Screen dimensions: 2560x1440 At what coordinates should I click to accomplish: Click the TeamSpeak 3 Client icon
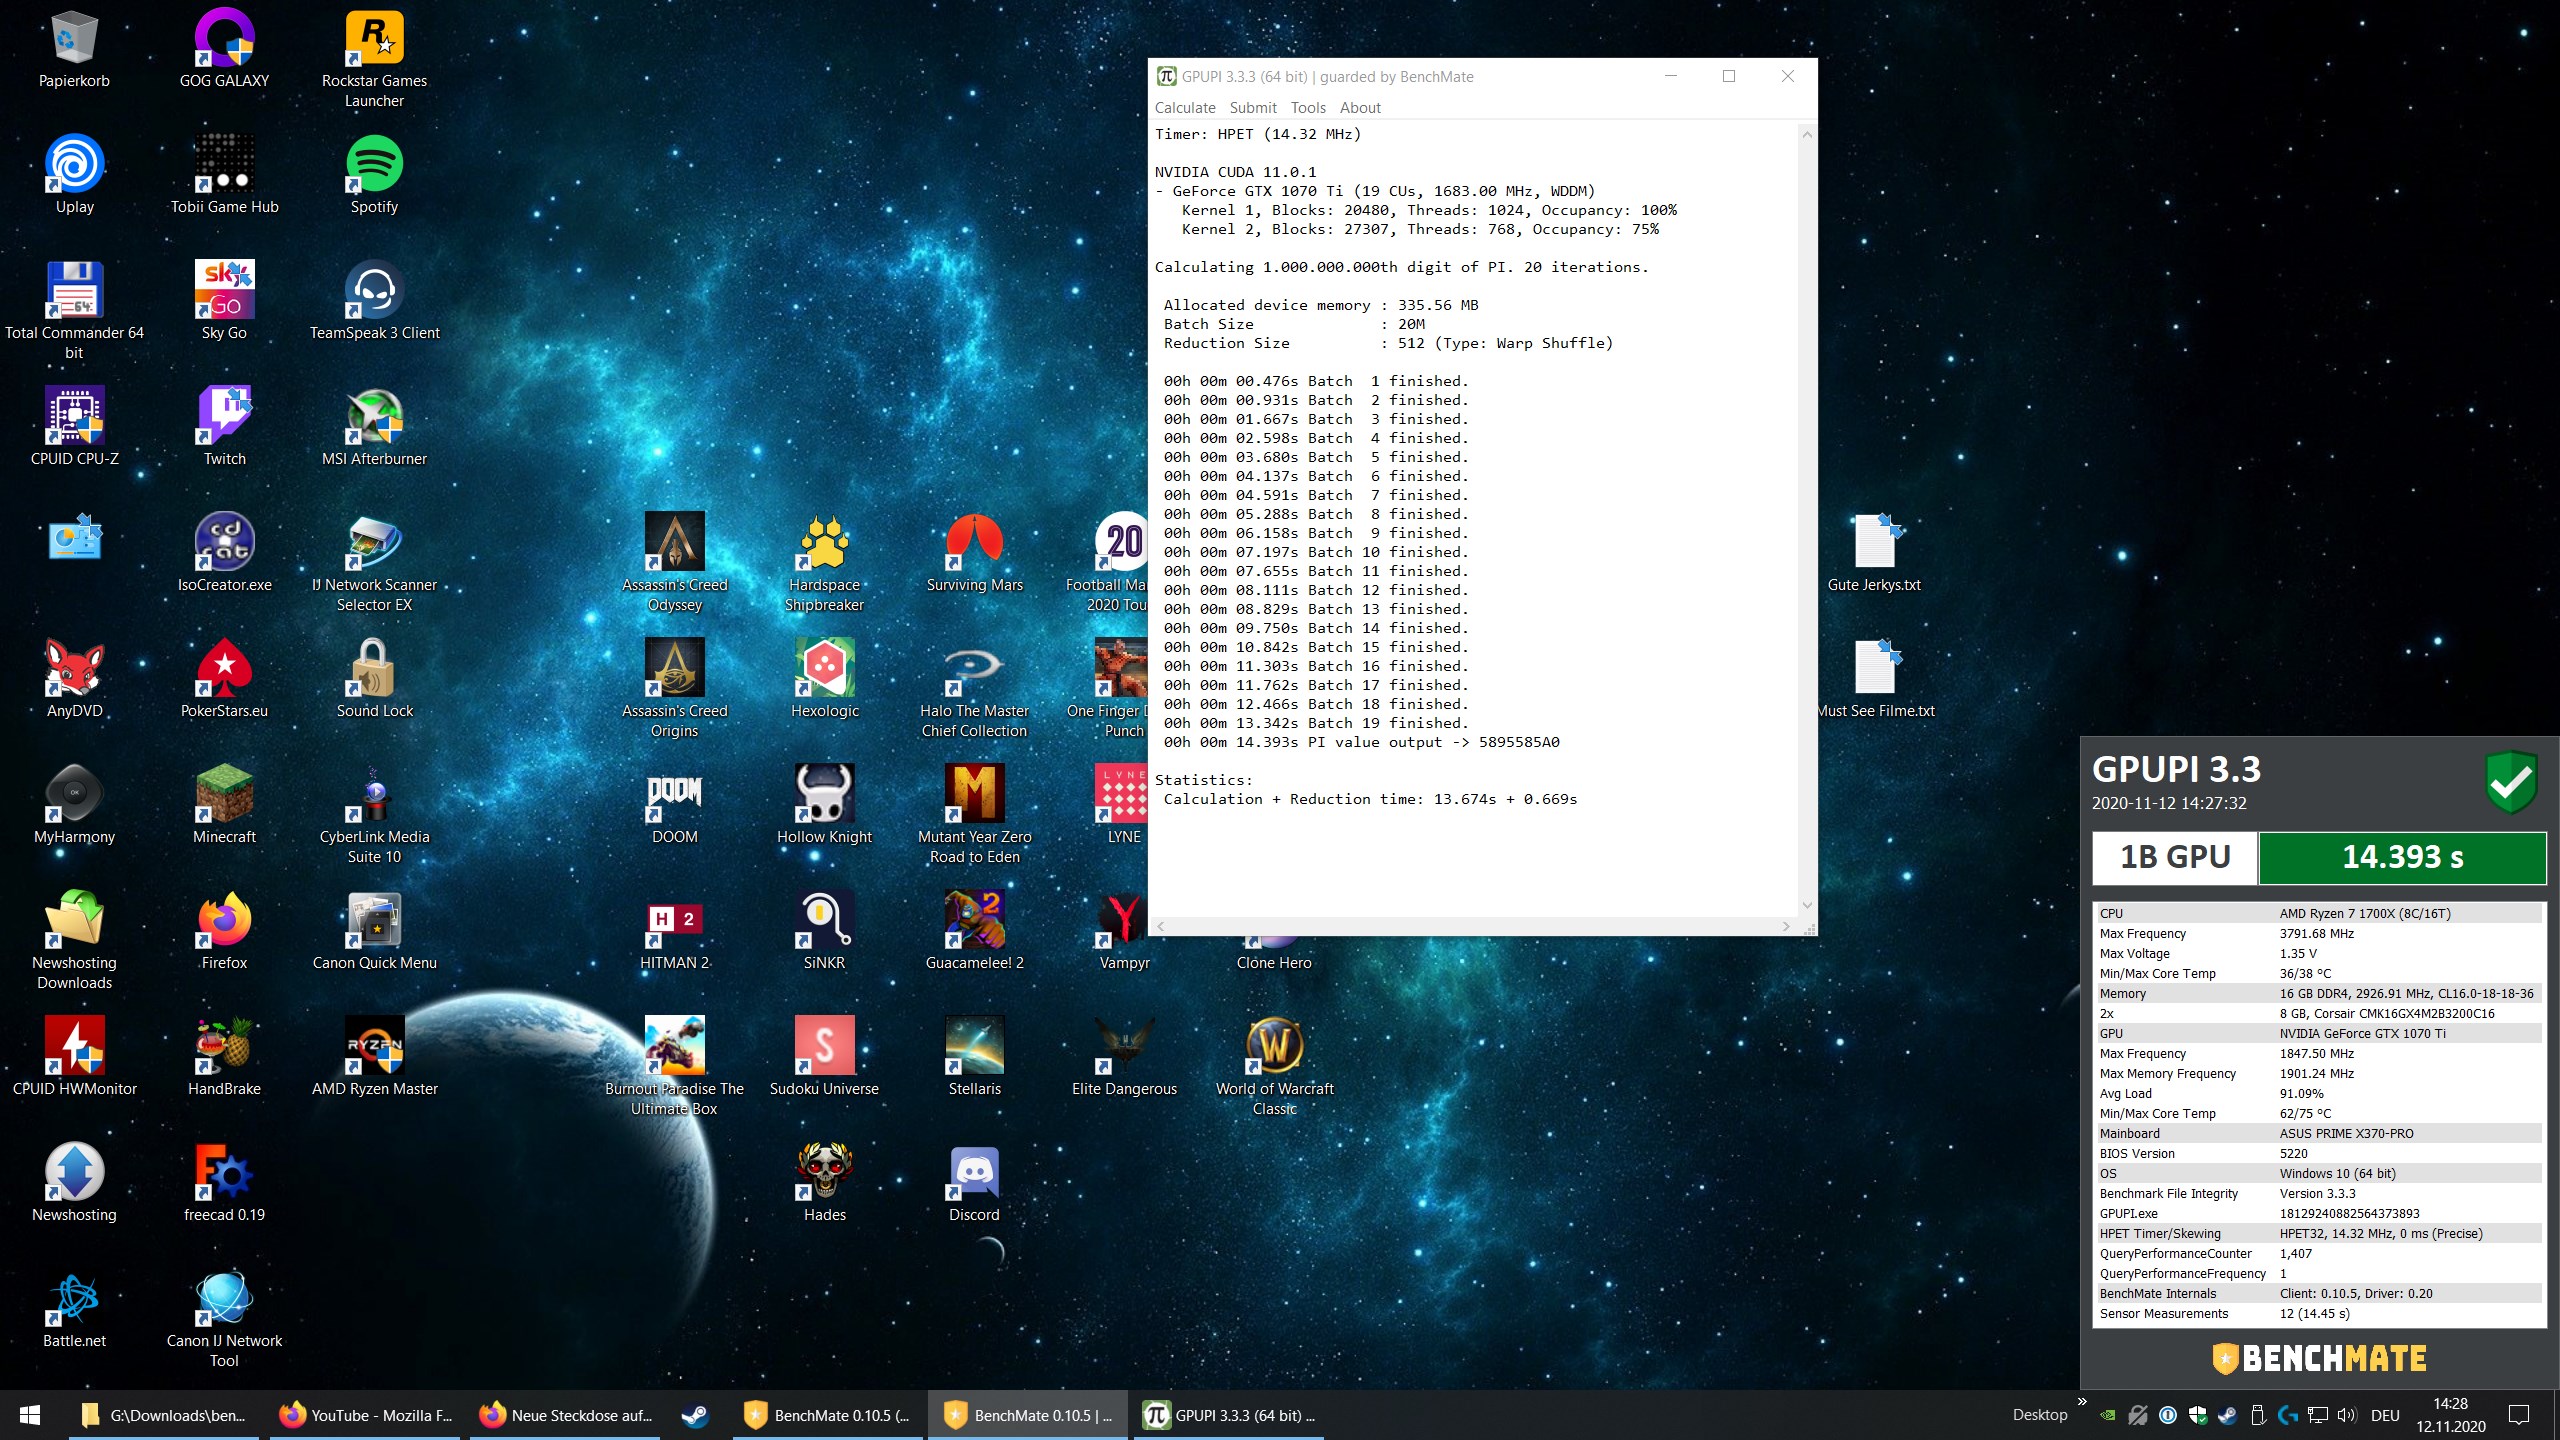(x=374, y=302)
